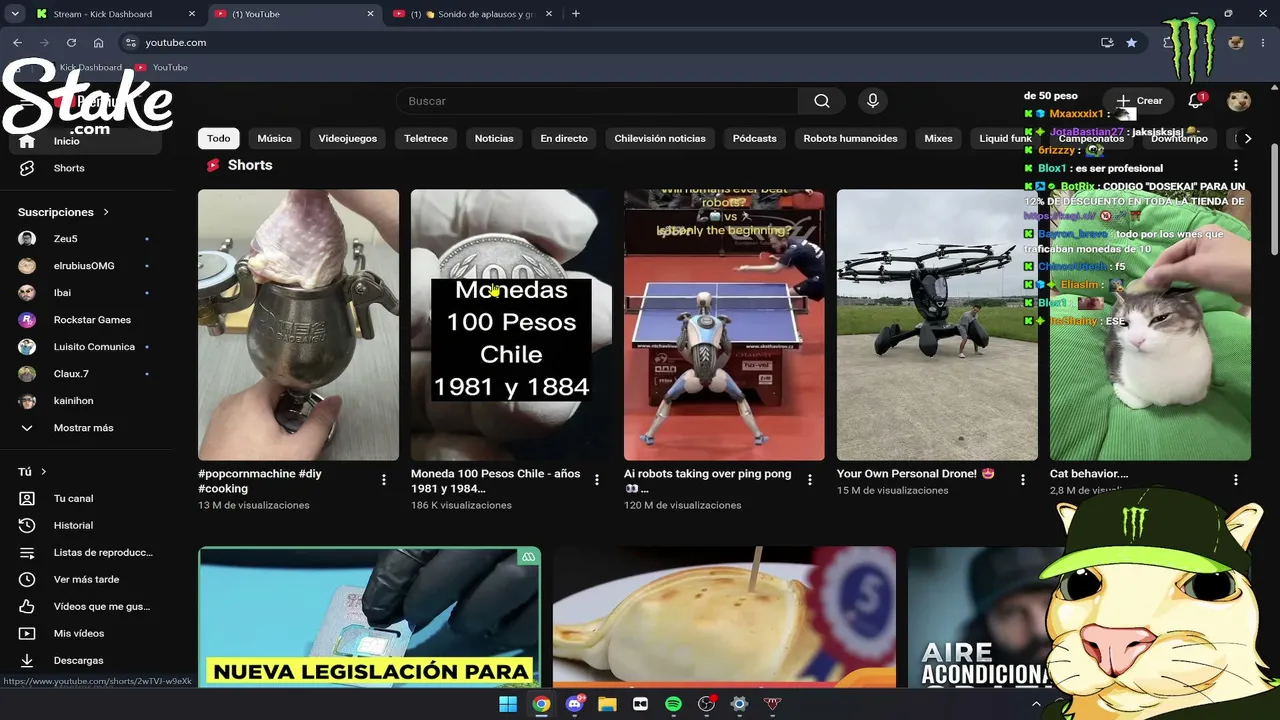Open options for popcornmachine short
The image size is (1280, 720).
(x=383, y=480)
